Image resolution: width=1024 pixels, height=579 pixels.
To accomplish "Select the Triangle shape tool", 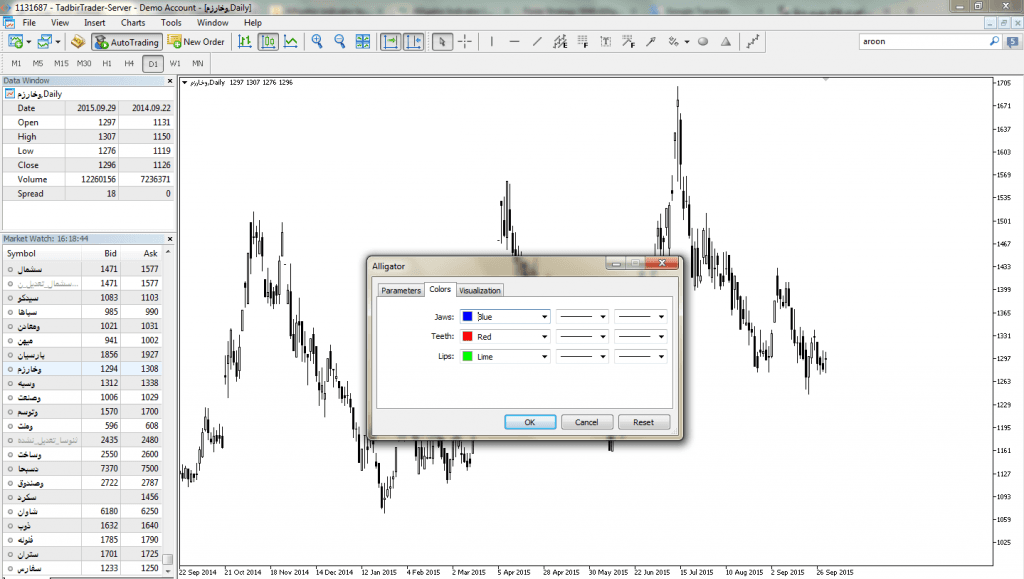I will coord(726,42).
